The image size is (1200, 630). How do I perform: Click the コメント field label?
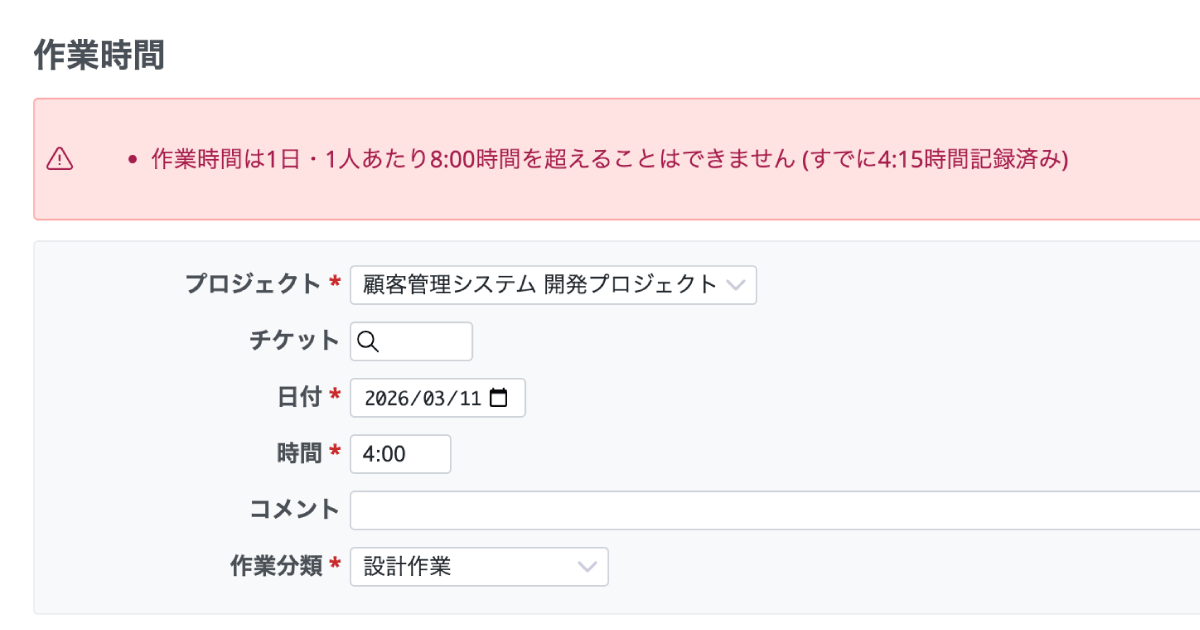[294, 509]
